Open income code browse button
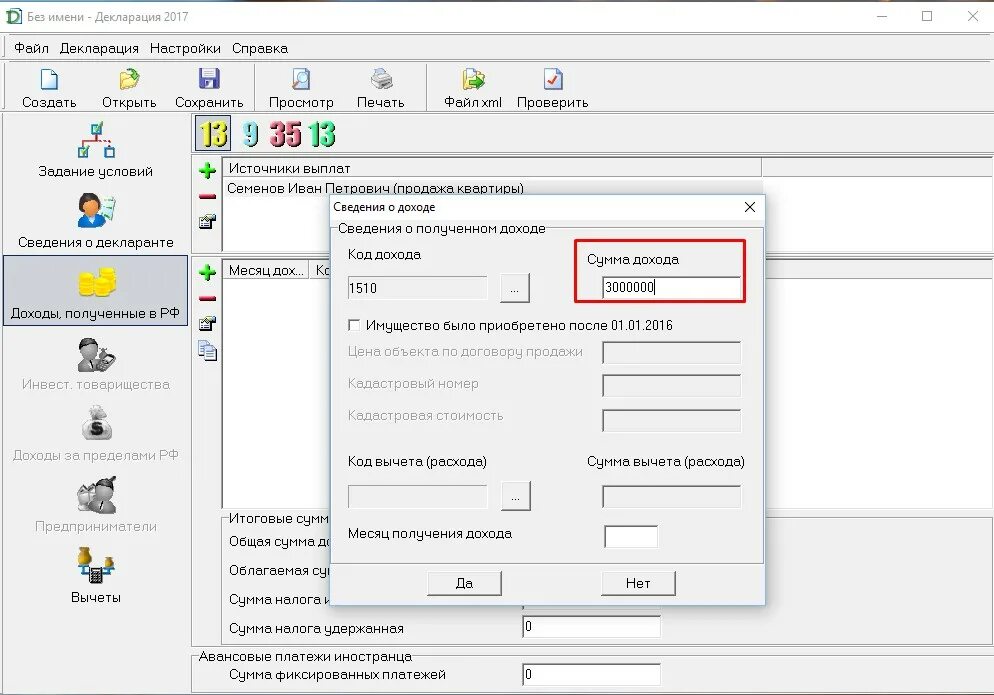The image size is (994, 695). pyautogui.click(x=515, y=289)
